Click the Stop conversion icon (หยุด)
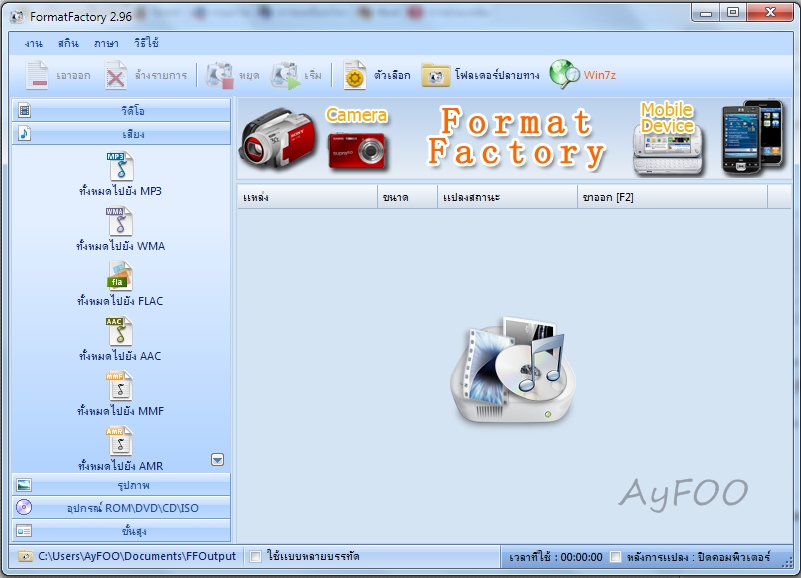Viewport: 801px width, 578px height. click(x=220, y=75)
